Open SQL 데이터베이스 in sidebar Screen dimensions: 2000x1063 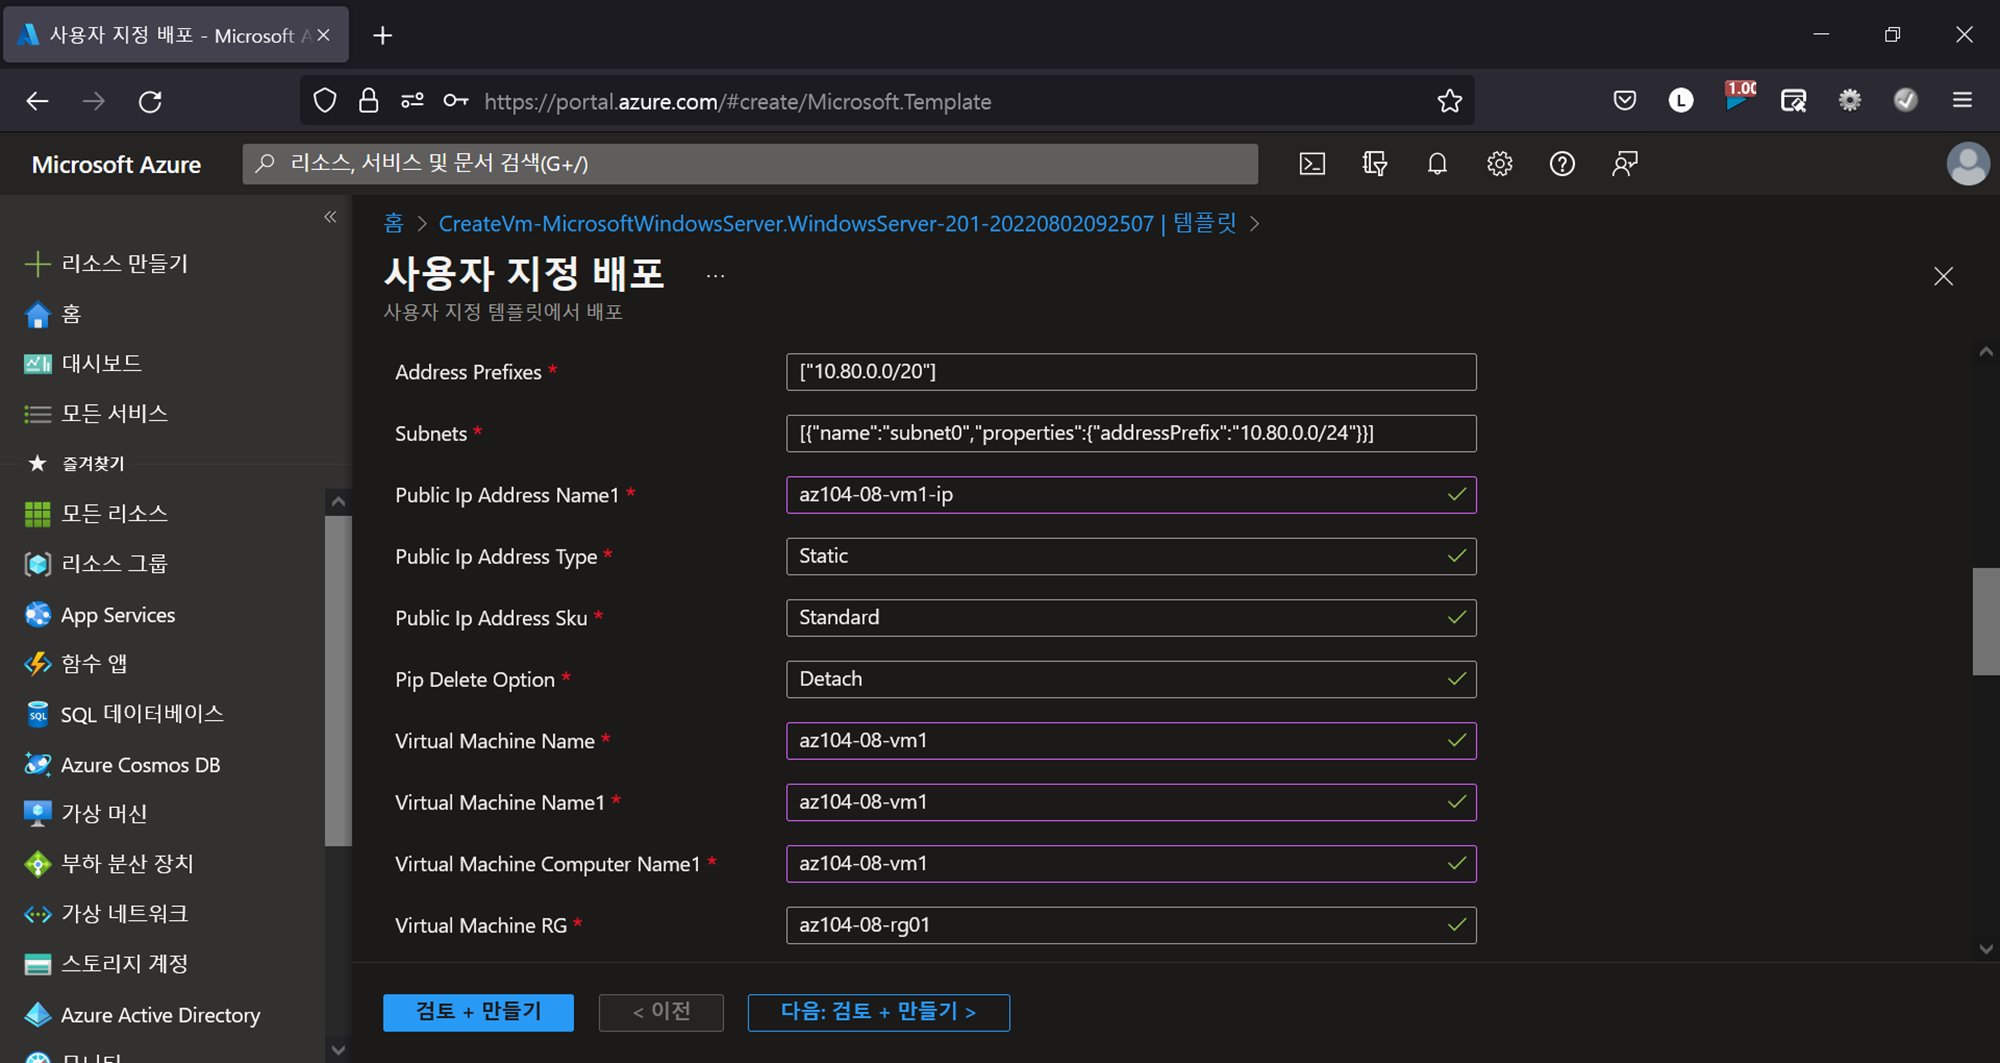[123, 714]
